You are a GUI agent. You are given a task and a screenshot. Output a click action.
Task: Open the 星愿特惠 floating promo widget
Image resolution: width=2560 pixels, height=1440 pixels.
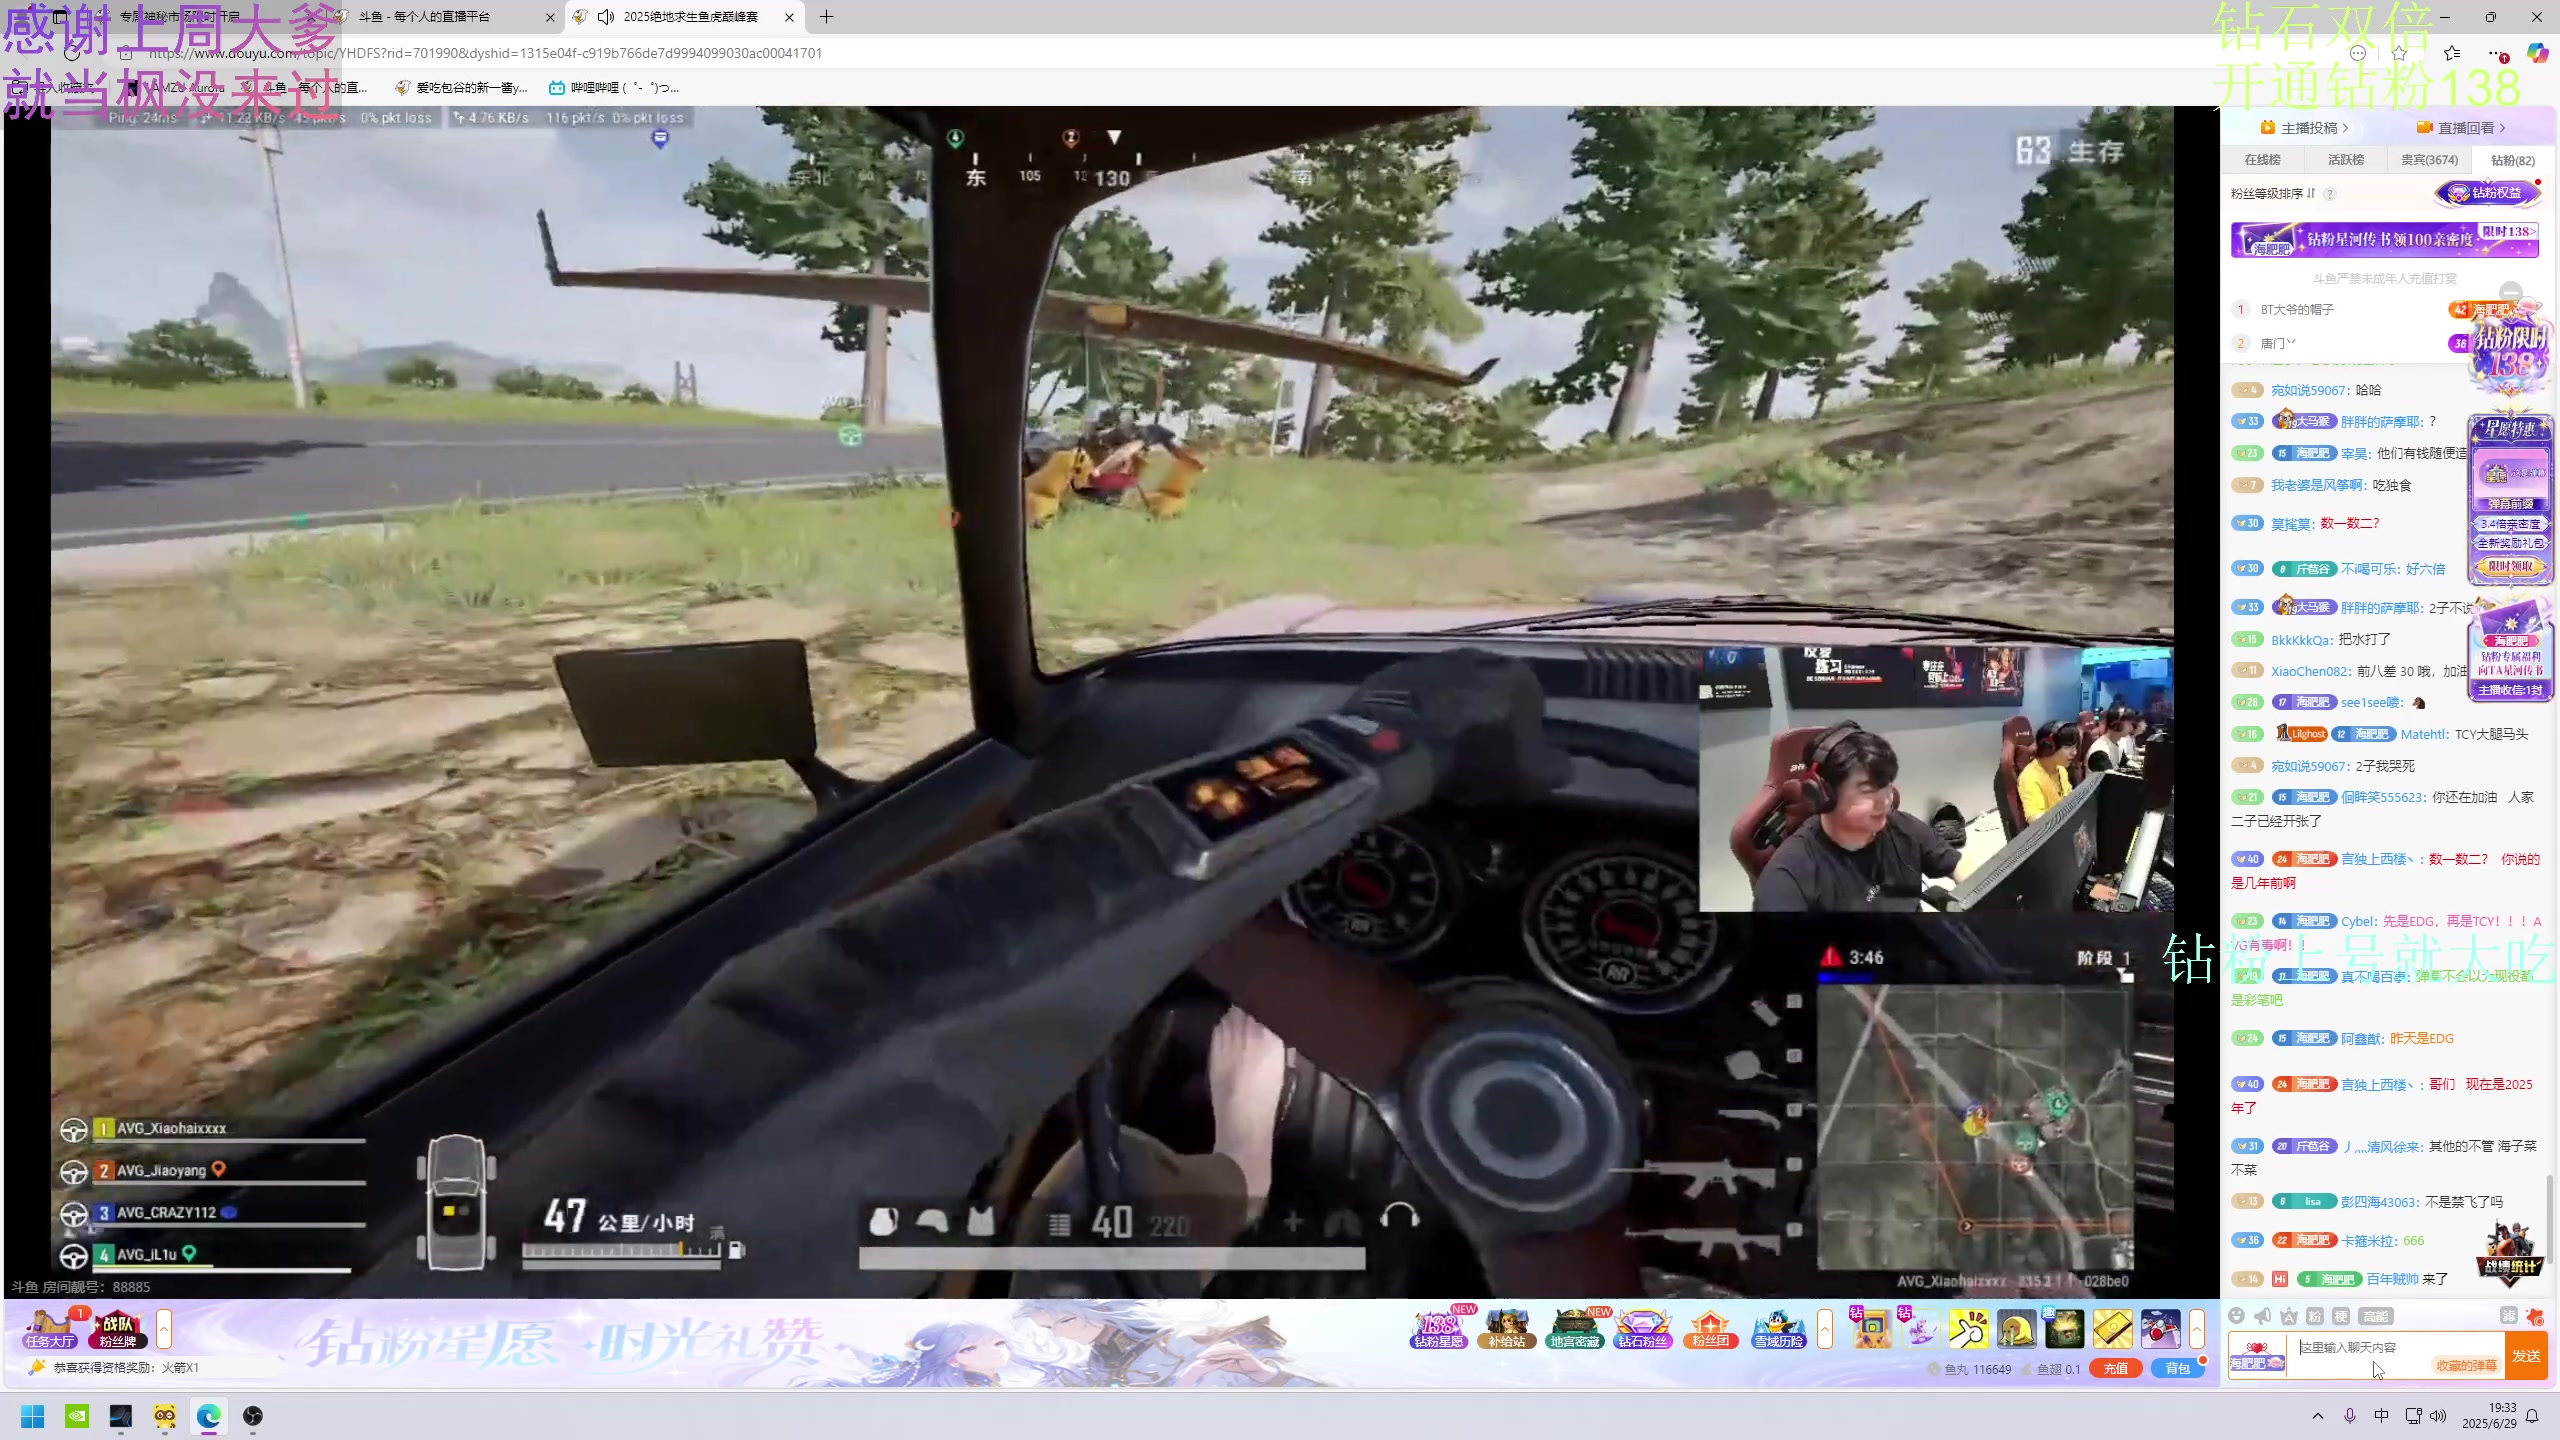pyautogui.click(x=2511, y=500)
